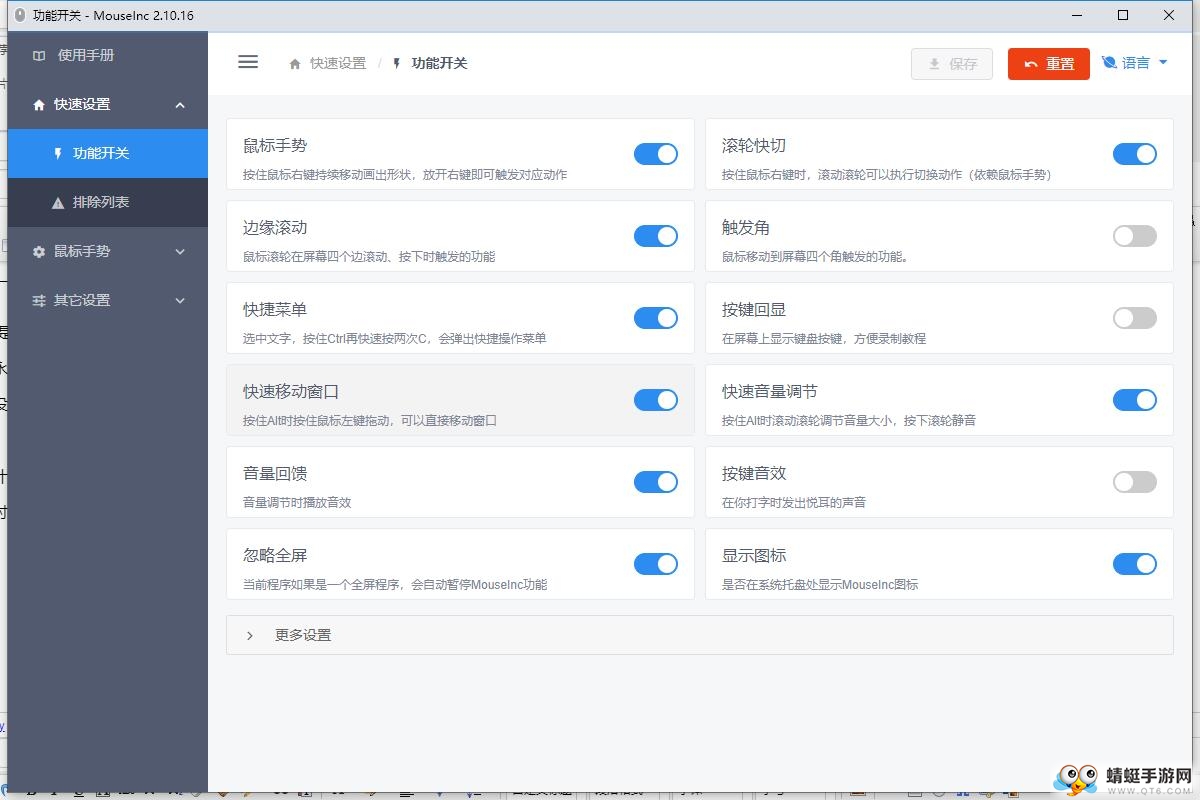Click the 鼠标手势 card title
This screenshot has height=800, width=1200.
coord(275,146)
